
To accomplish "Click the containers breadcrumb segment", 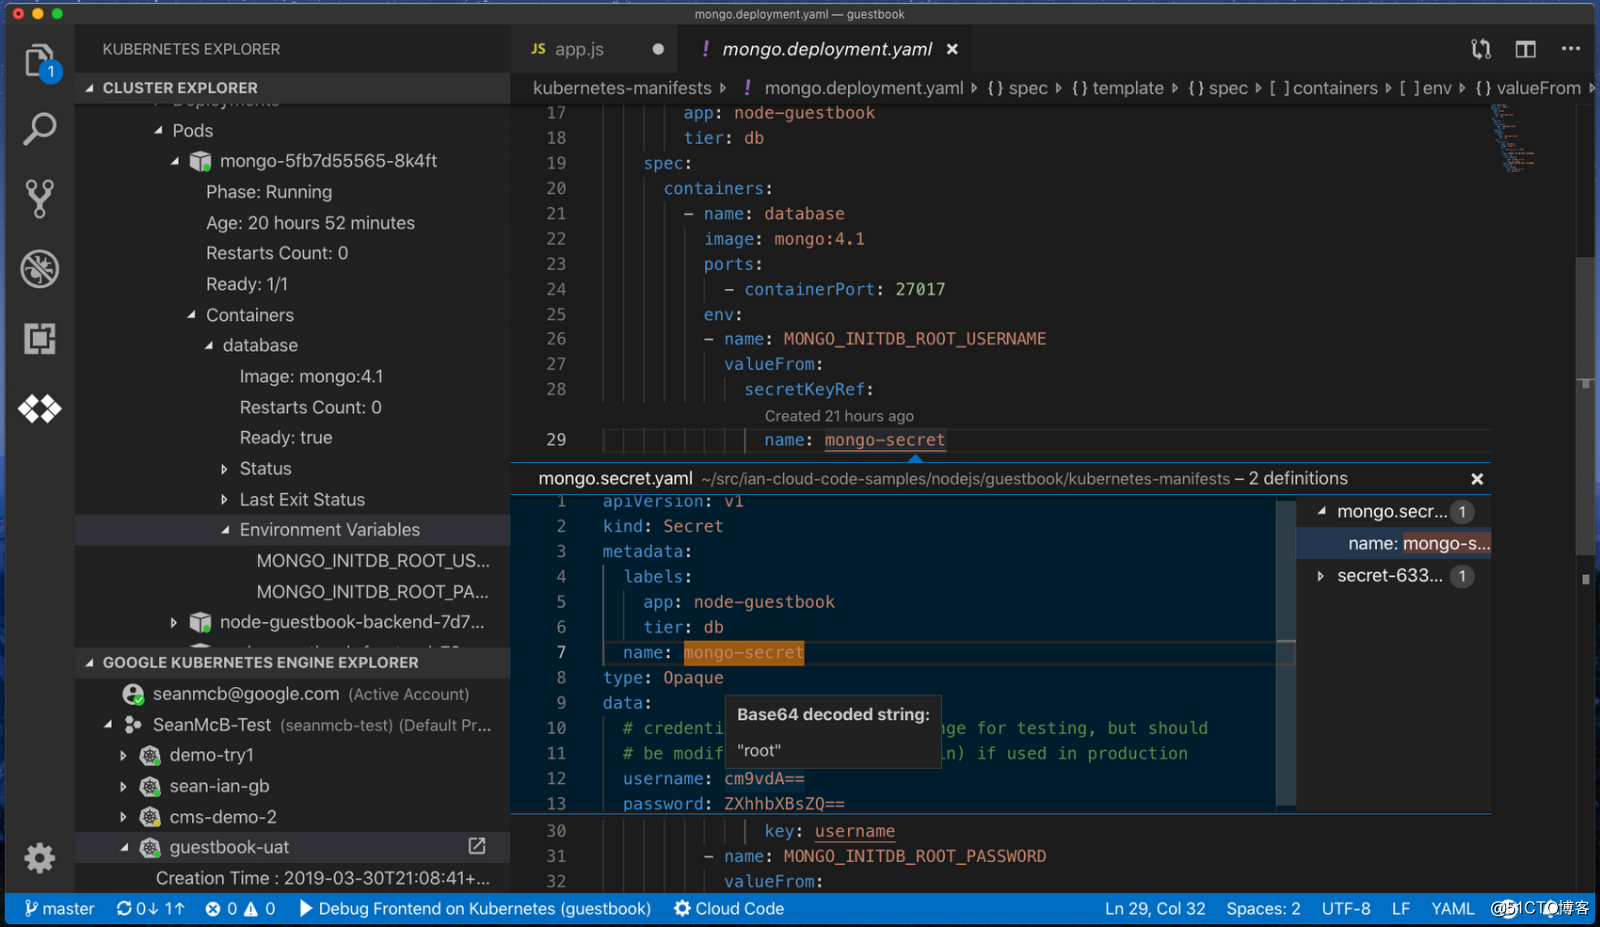I will (x=1324, y=88).
